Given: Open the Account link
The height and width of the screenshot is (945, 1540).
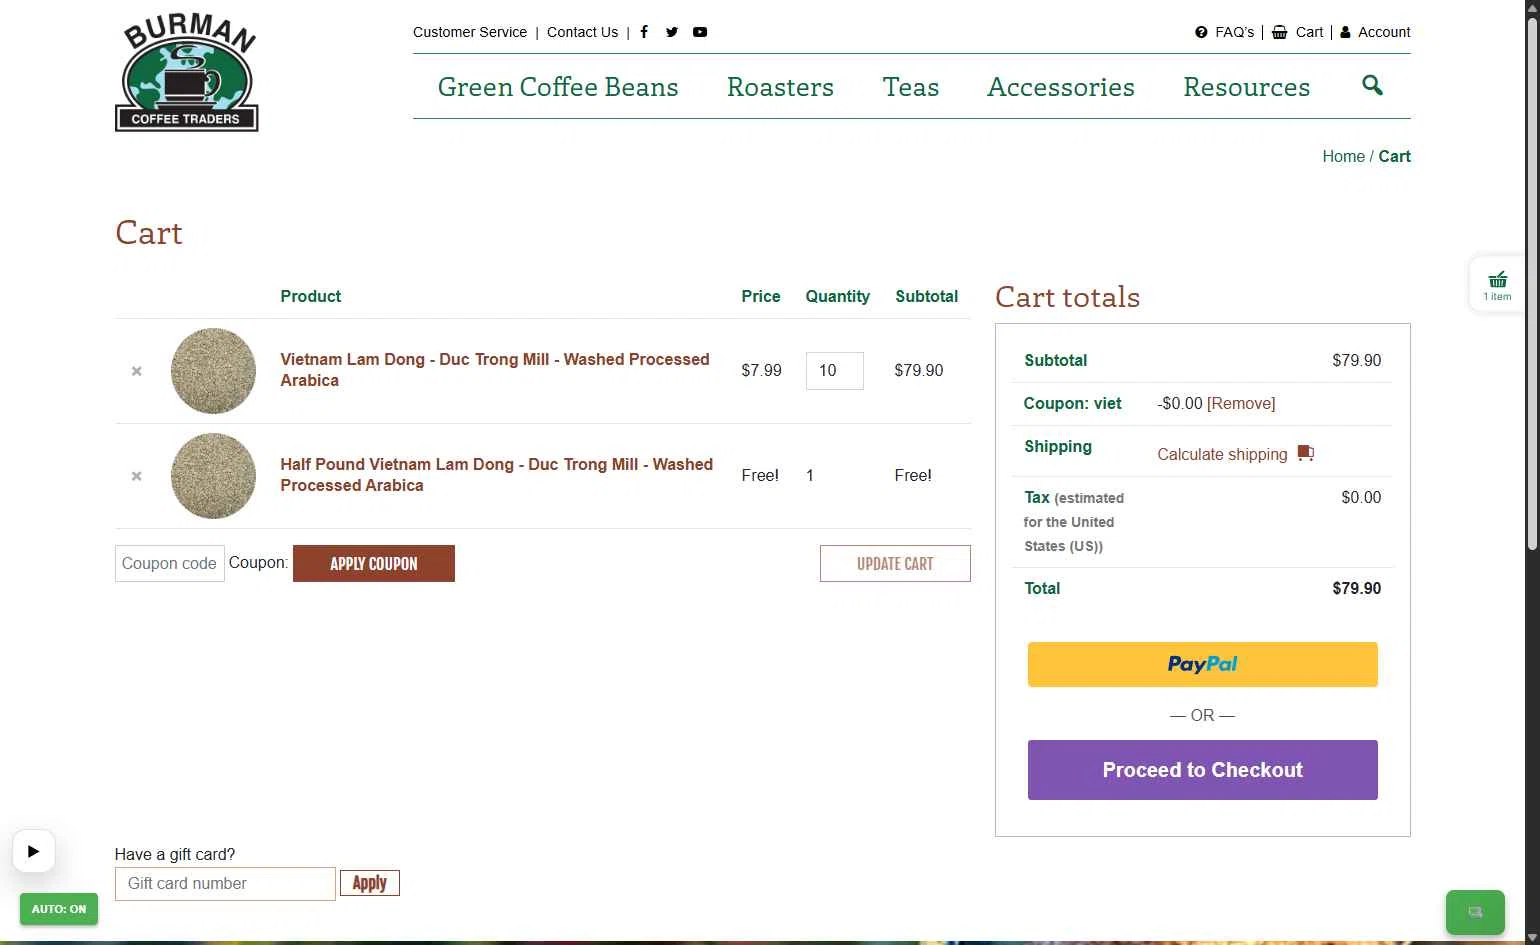Looking at the screenshot, I should point(1375,32).
